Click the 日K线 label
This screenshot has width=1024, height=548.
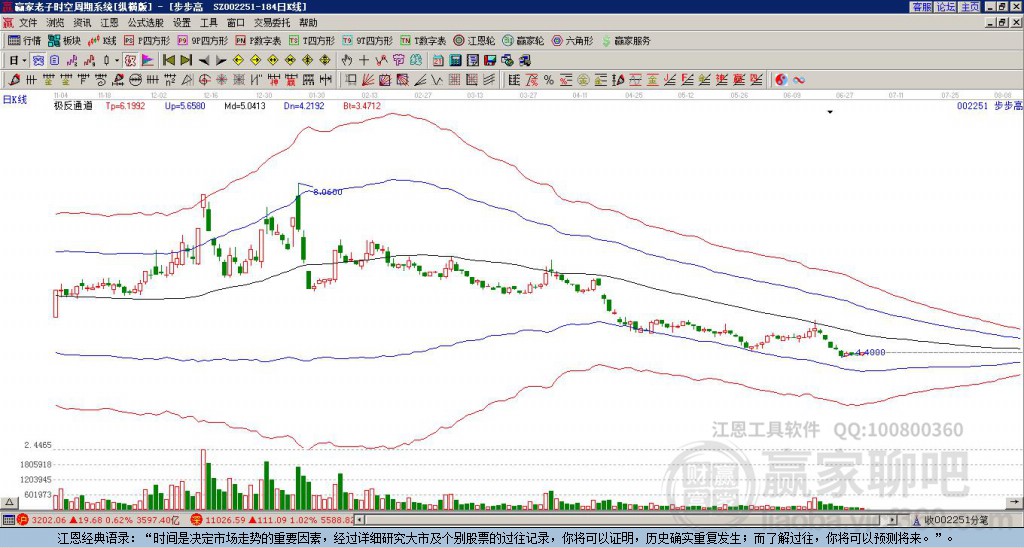point(15,99)
